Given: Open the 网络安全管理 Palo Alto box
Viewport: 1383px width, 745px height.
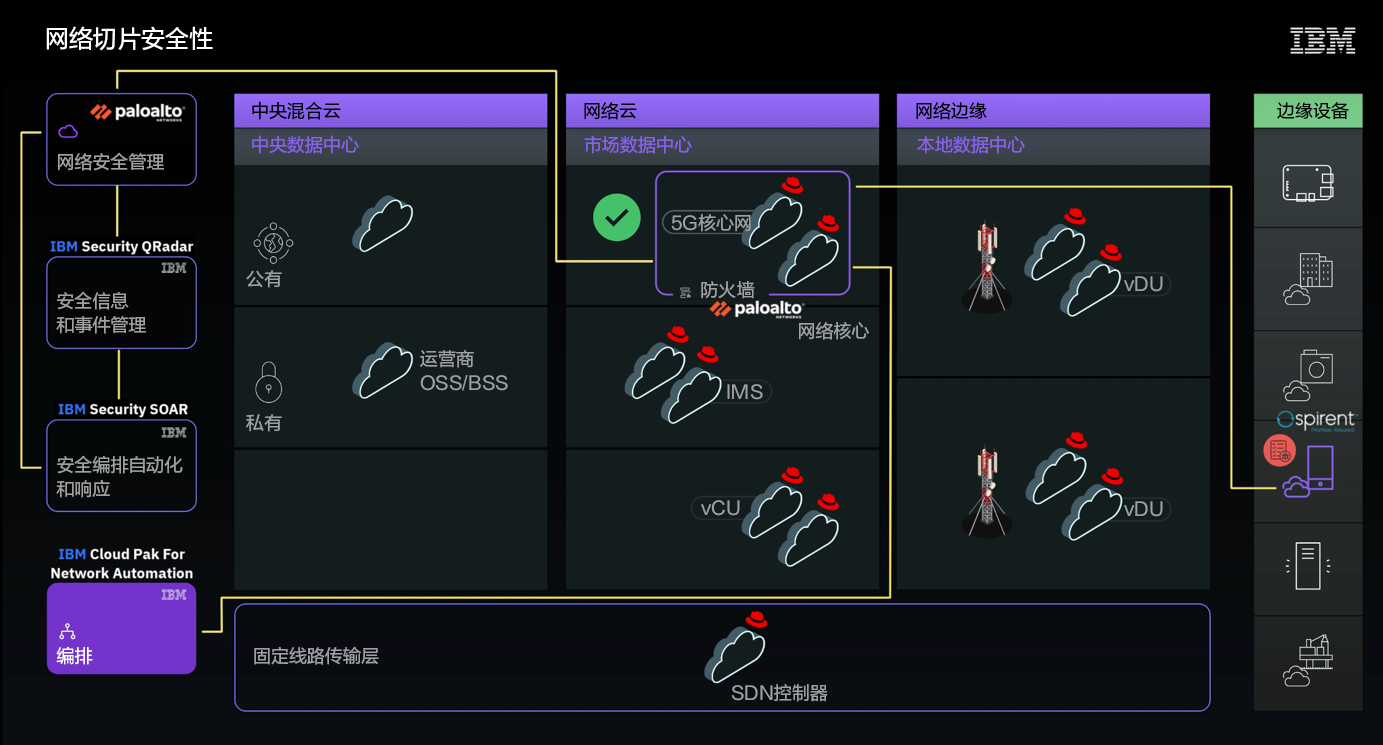Looking at the screenshot, I should click(122, 139).
